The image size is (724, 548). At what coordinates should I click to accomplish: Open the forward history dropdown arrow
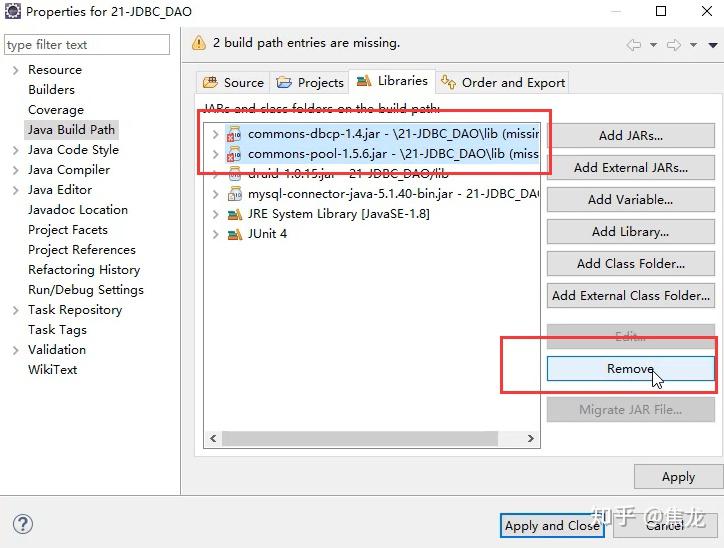pos(693,45)
